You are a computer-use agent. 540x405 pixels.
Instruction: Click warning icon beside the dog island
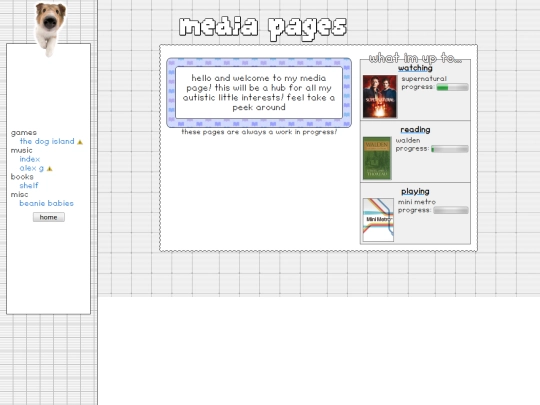click(80, 142)
